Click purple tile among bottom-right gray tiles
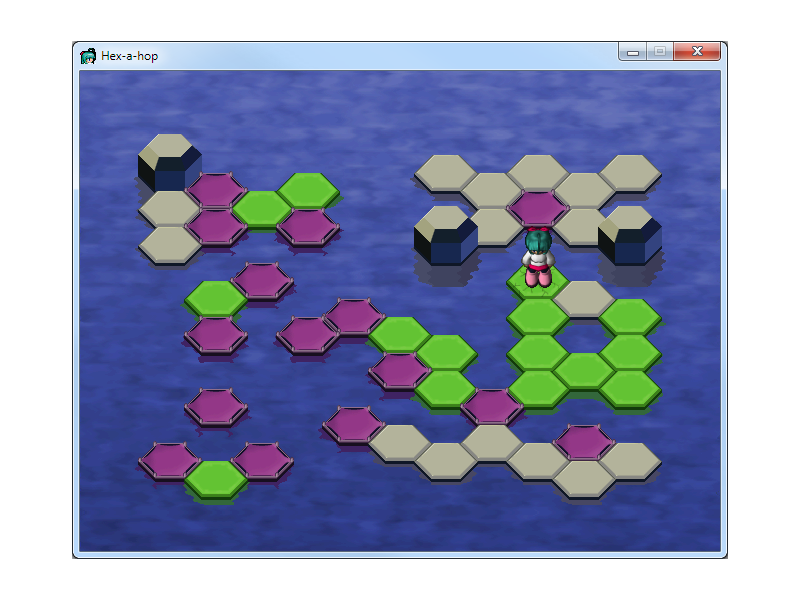 pos(584,441)
